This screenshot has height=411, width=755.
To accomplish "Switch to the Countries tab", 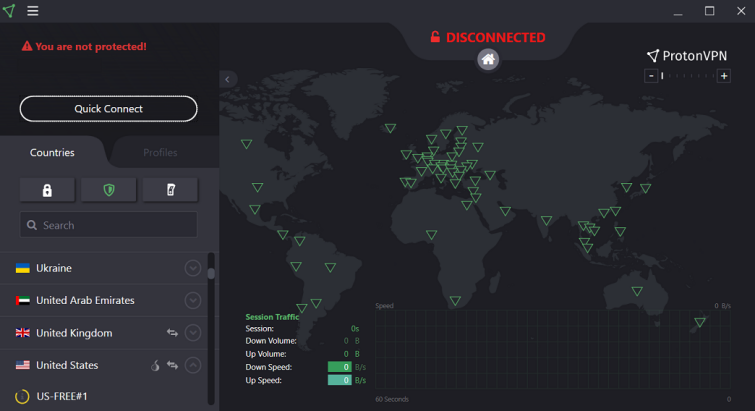I will [x=52, y=153].
